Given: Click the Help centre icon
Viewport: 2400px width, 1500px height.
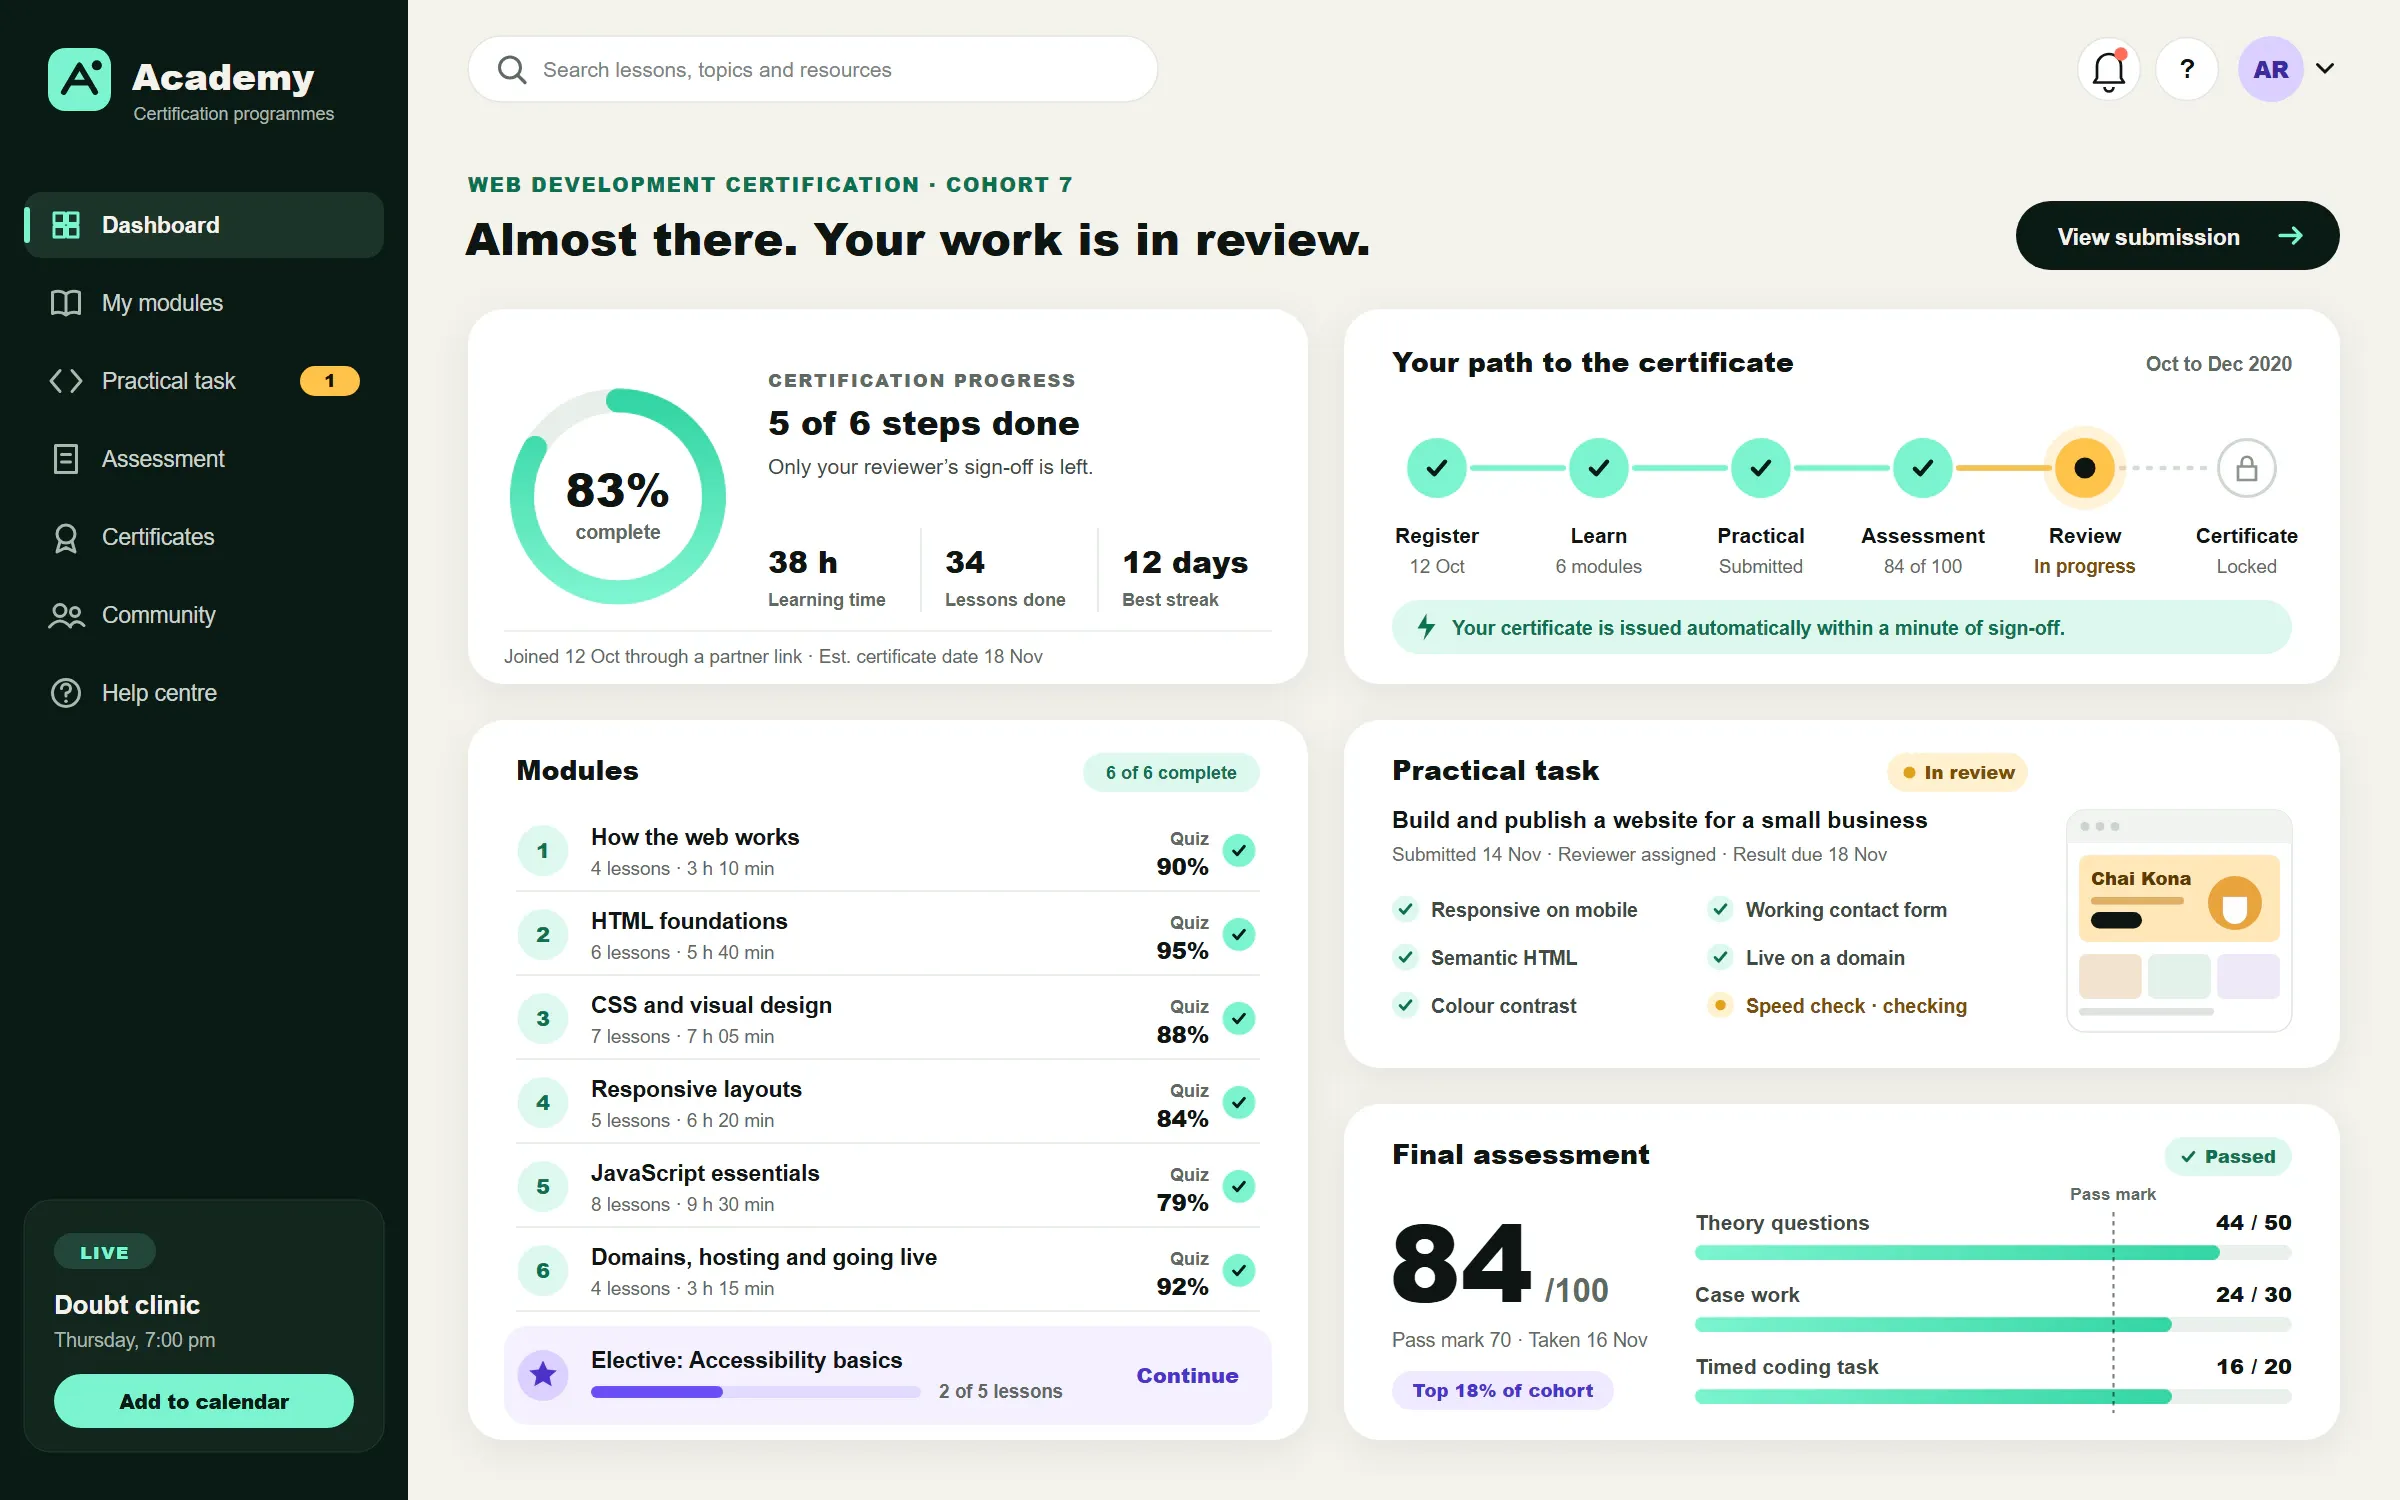Looking at the screenshot, I should pos(66,693).
